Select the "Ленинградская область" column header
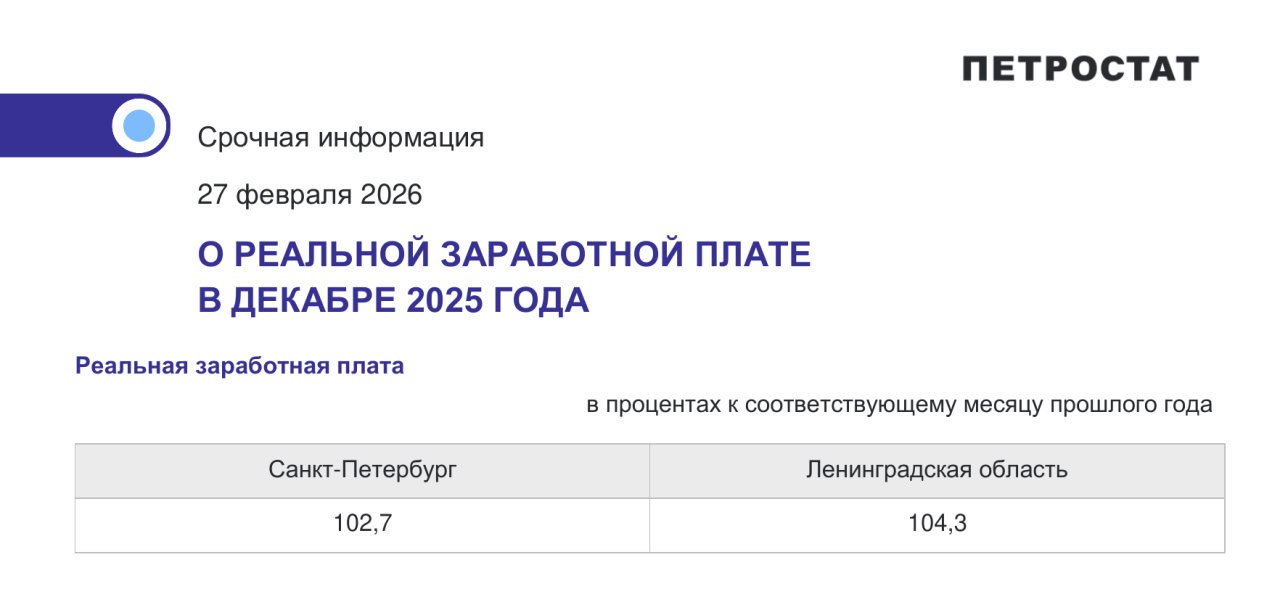 936,470
